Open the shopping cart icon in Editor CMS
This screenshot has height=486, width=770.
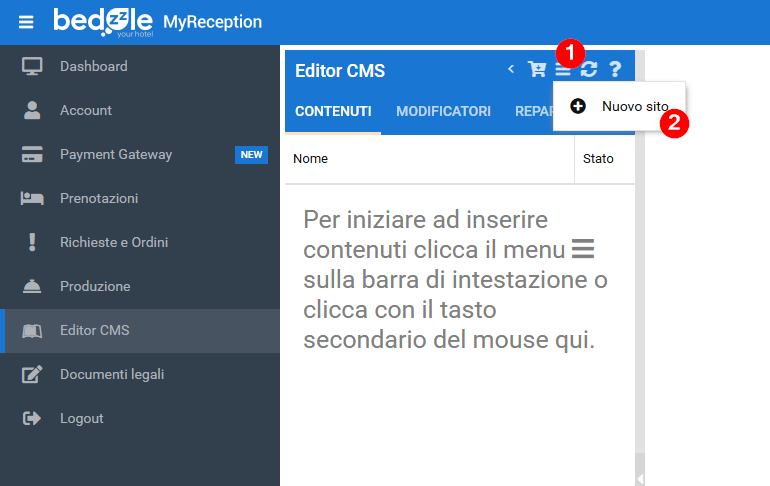coord(537,70)
